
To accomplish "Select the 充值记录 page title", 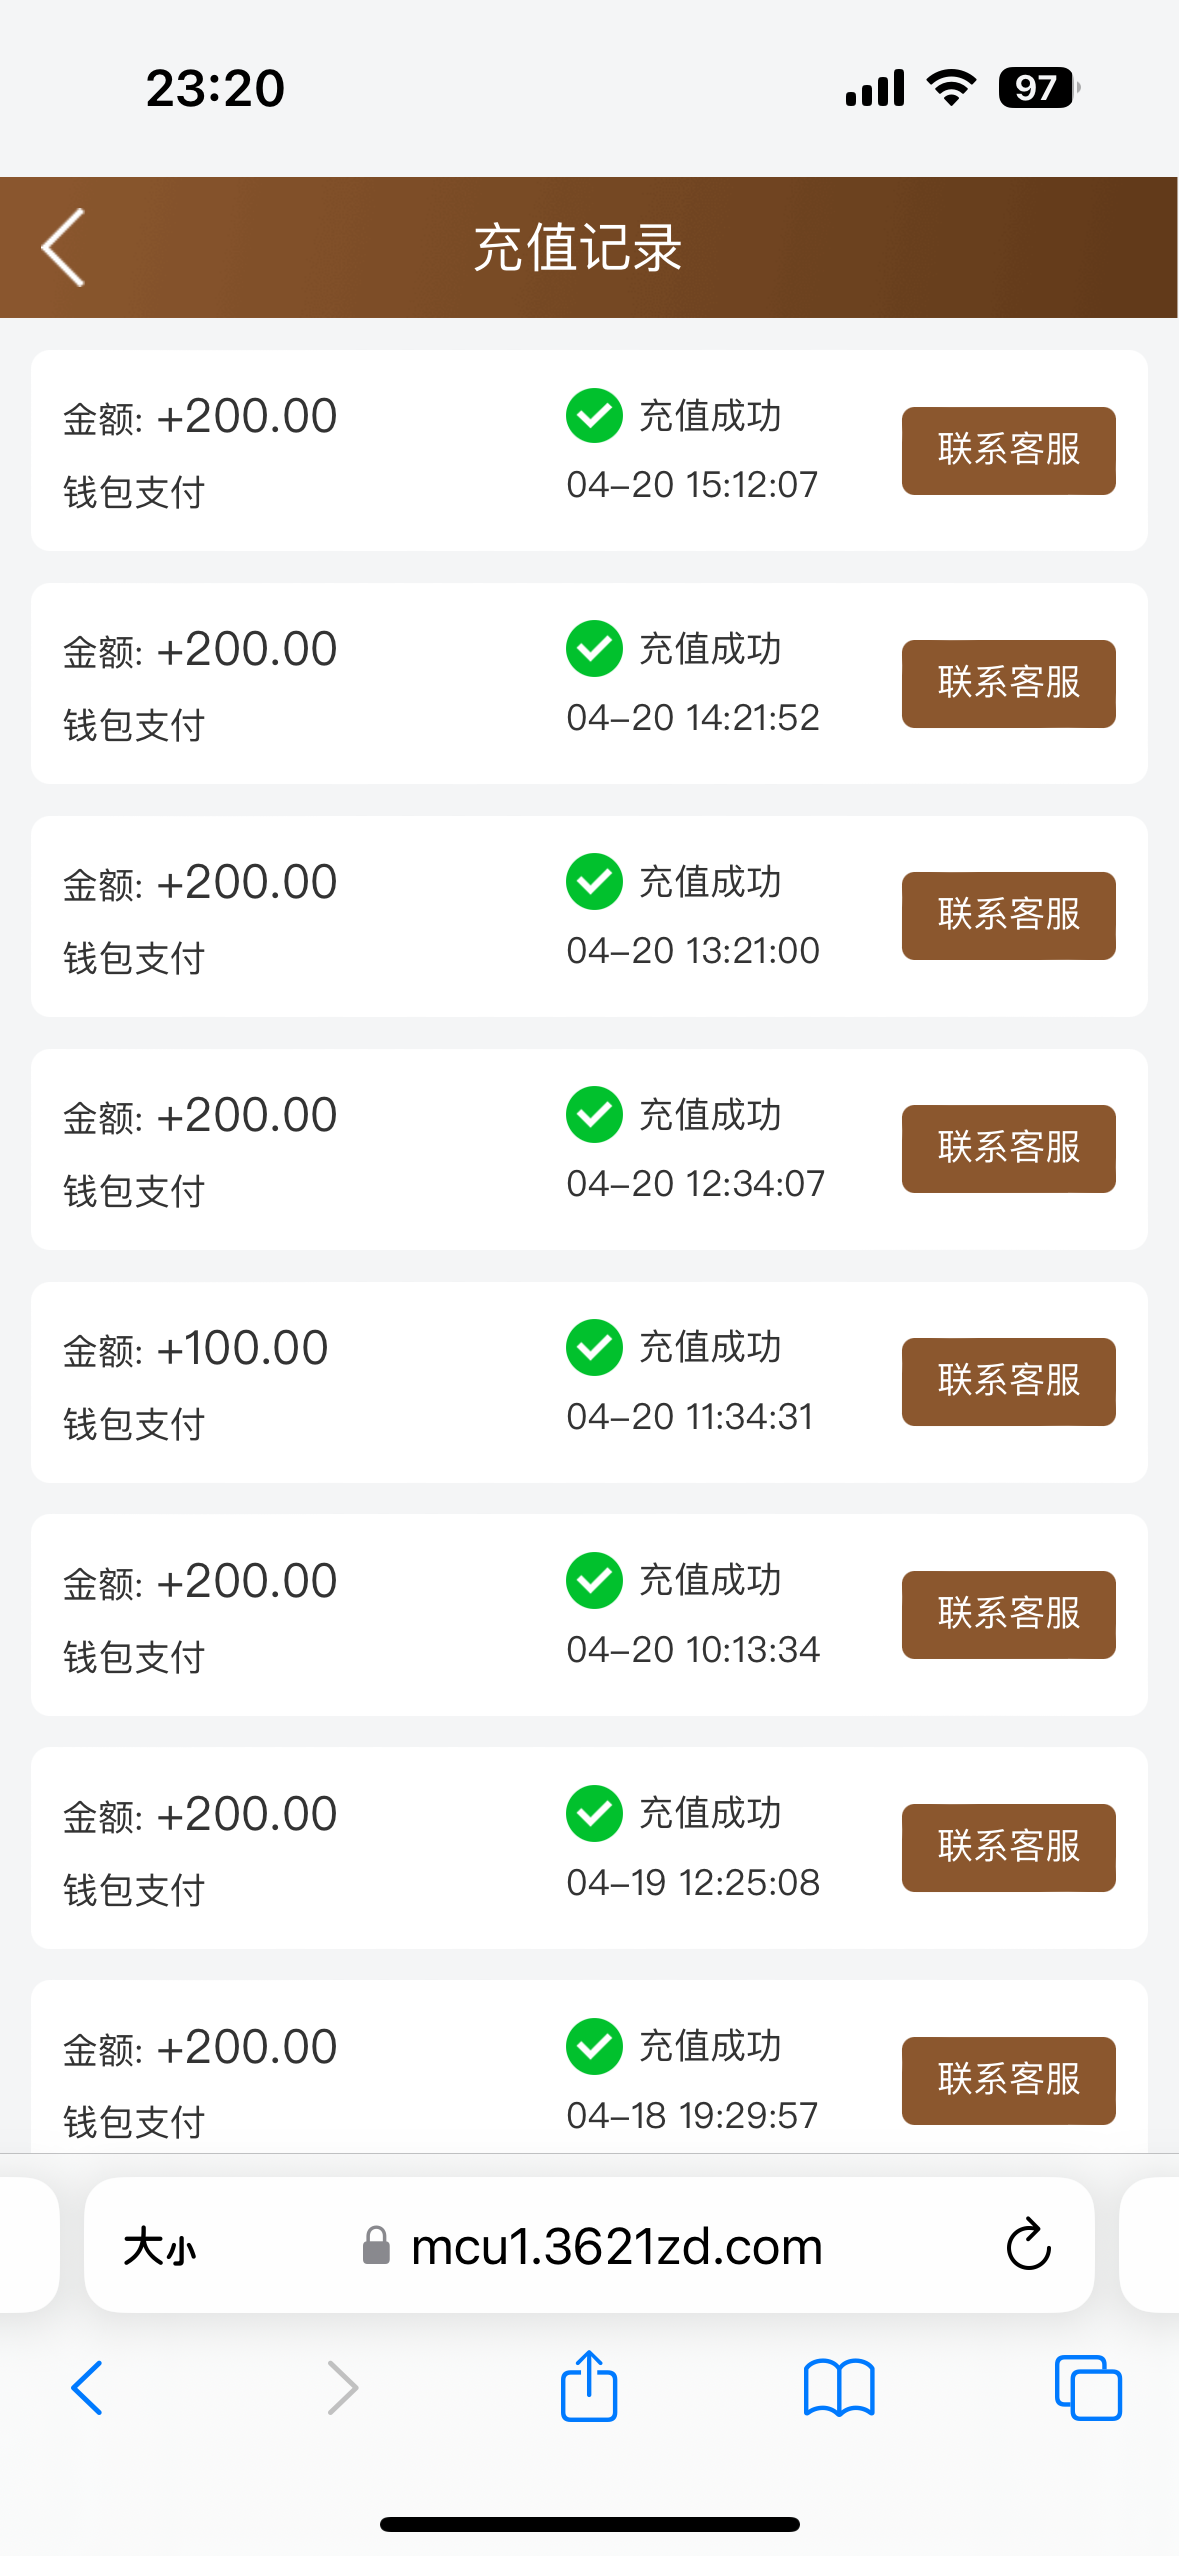I will [578, 248].
